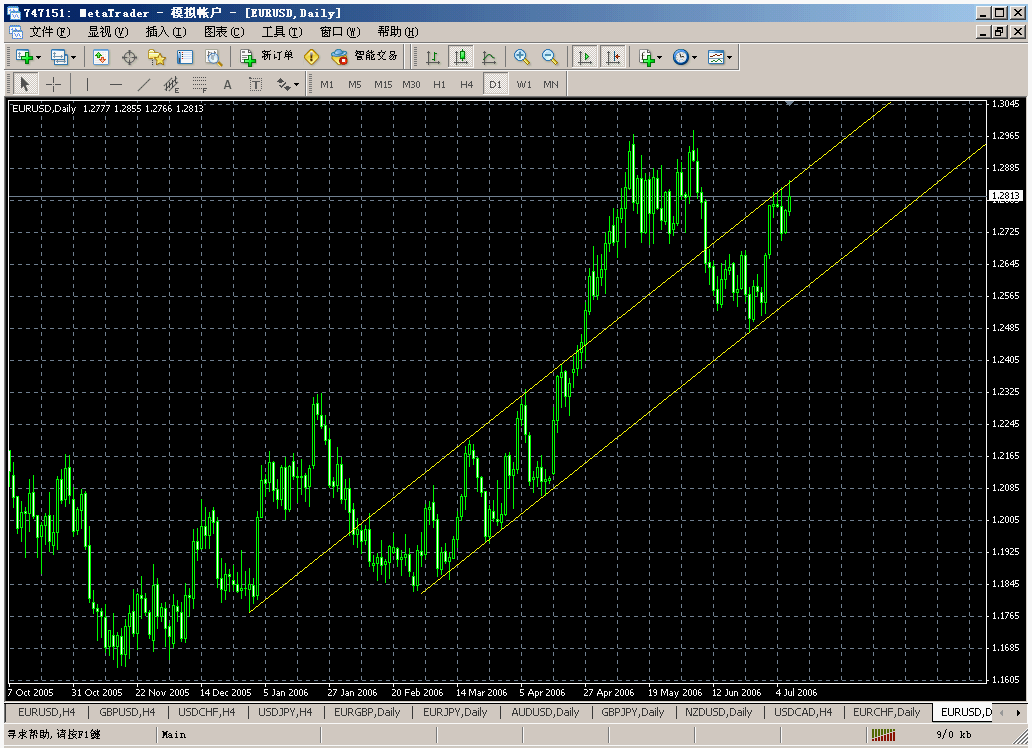The image size is (1032, 748).
Task: Open the 图表(C) menu
Action: tap(224, 32)
